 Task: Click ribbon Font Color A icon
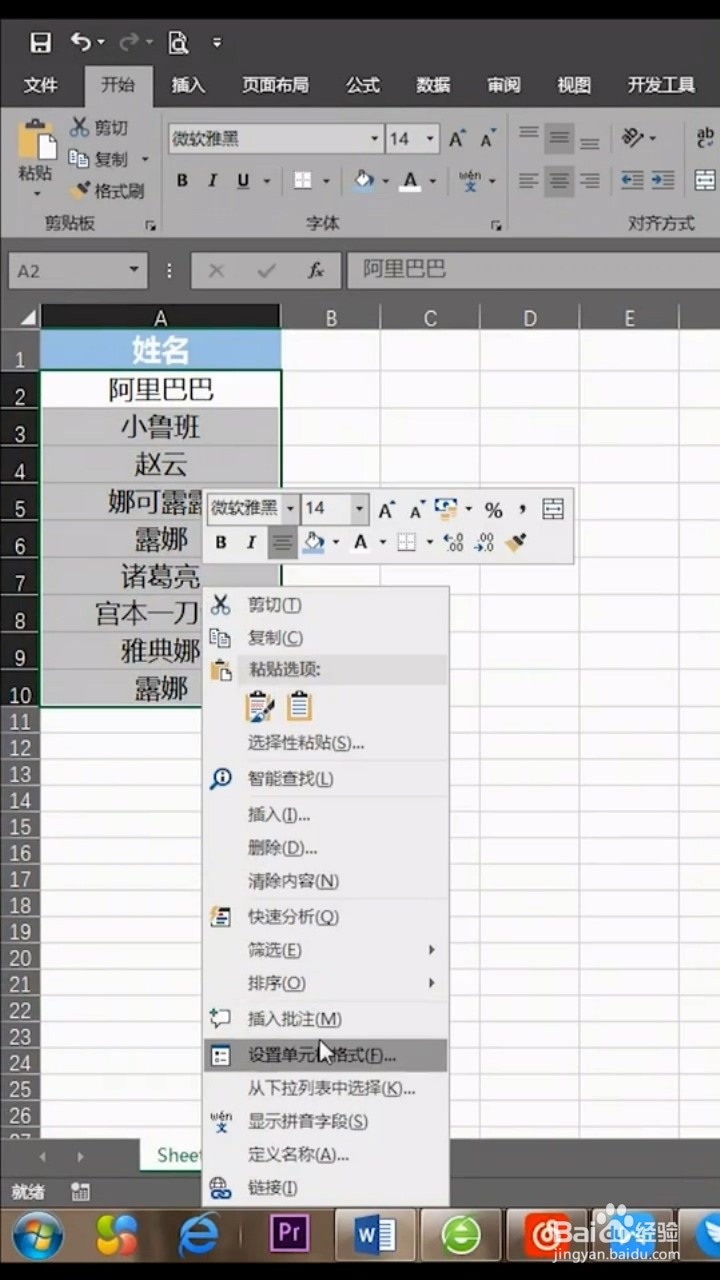[x=410, y=181]
